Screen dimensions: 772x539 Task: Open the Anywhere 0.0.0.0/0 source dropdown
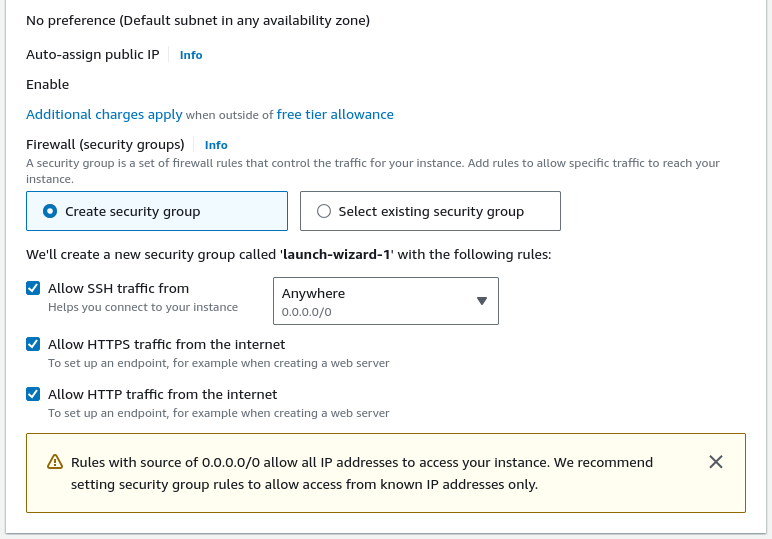(386, 301)
